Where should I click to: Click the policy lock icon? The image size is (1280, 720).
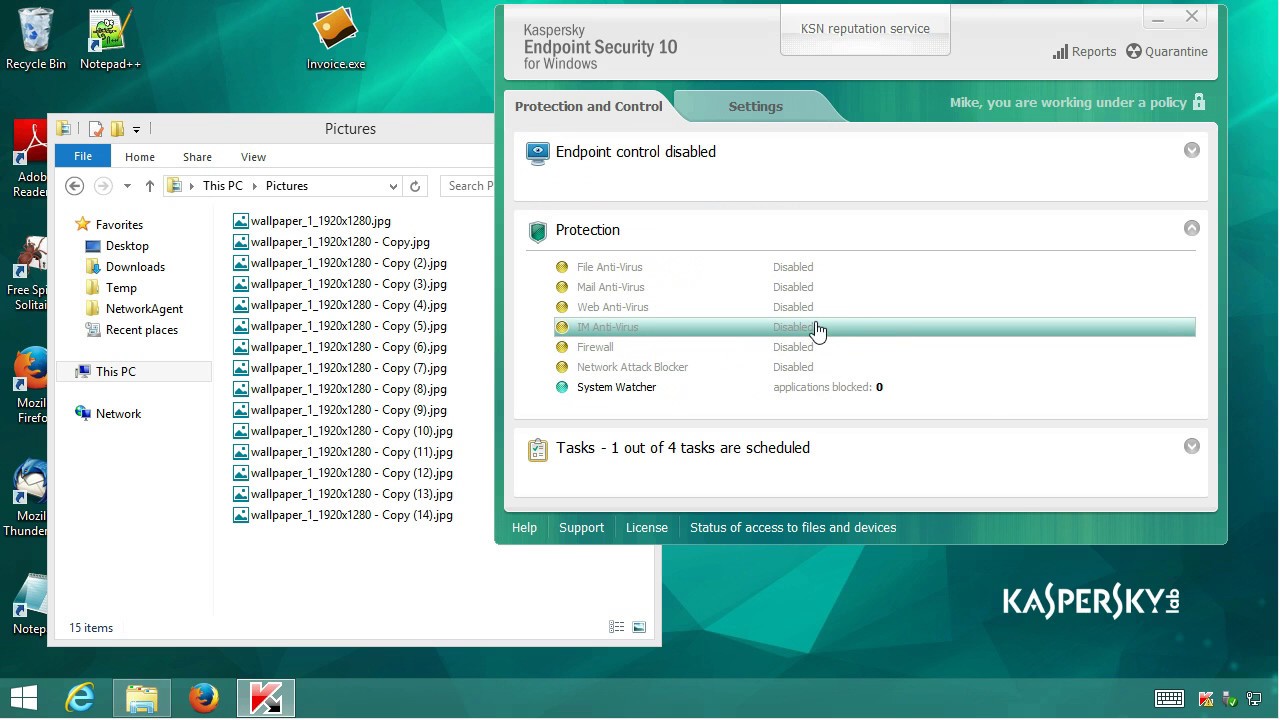1199,102
